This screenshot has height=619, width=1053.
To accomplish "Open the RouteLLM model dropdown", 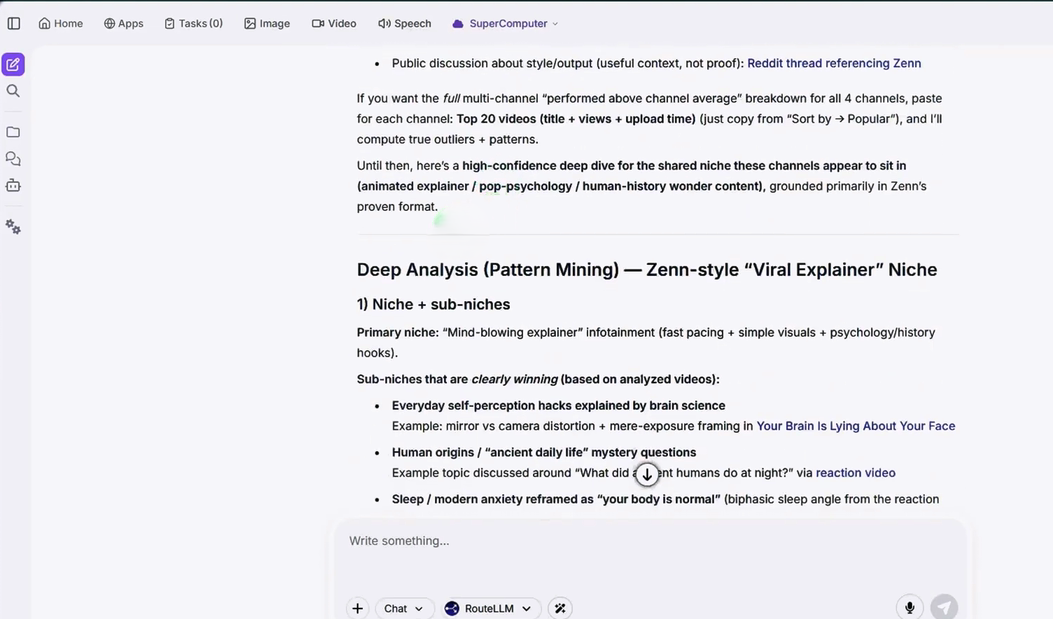I will tap(488, 608).
